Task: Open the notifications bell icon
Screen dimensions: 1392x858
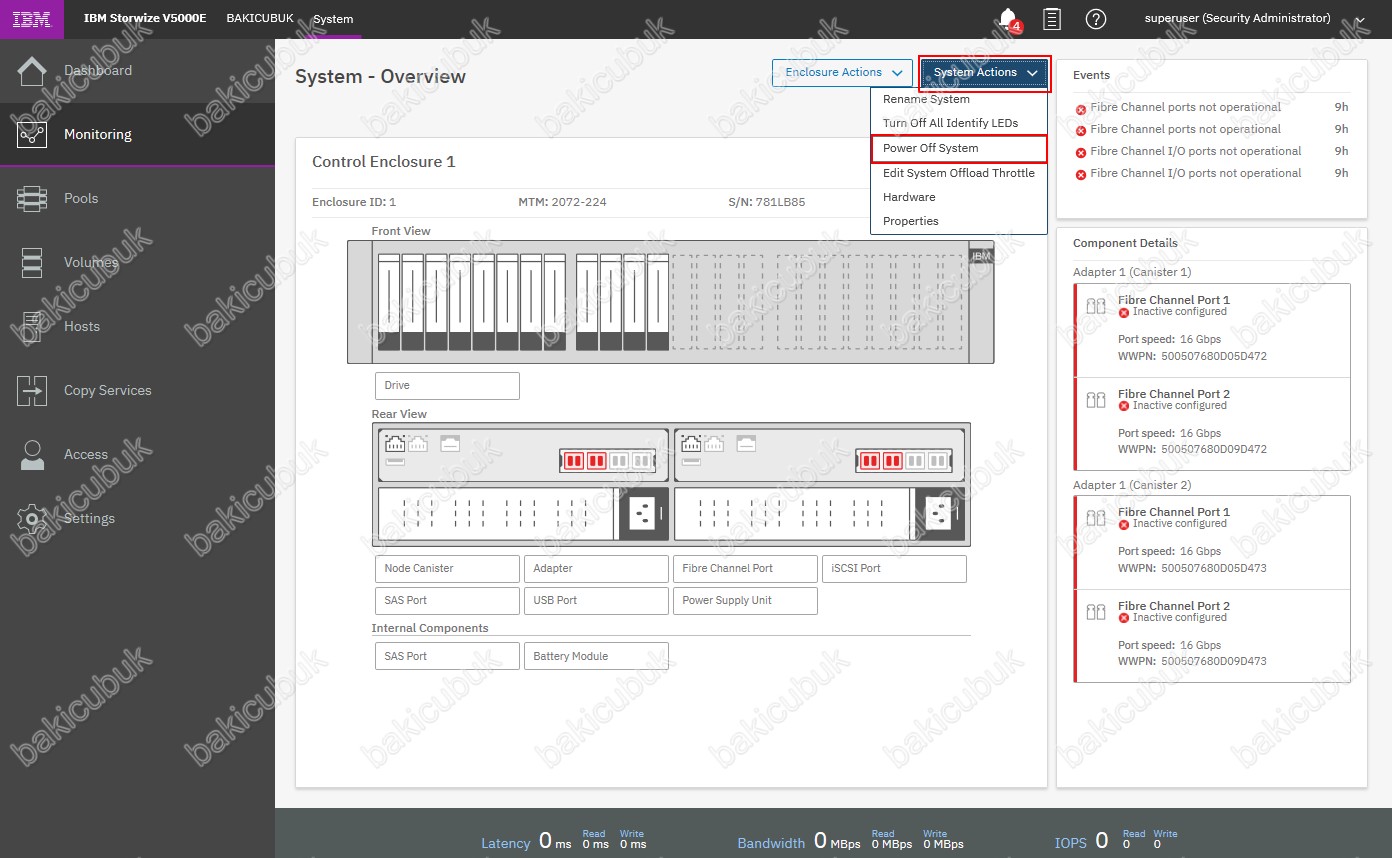Action: tap(1009, 19)
